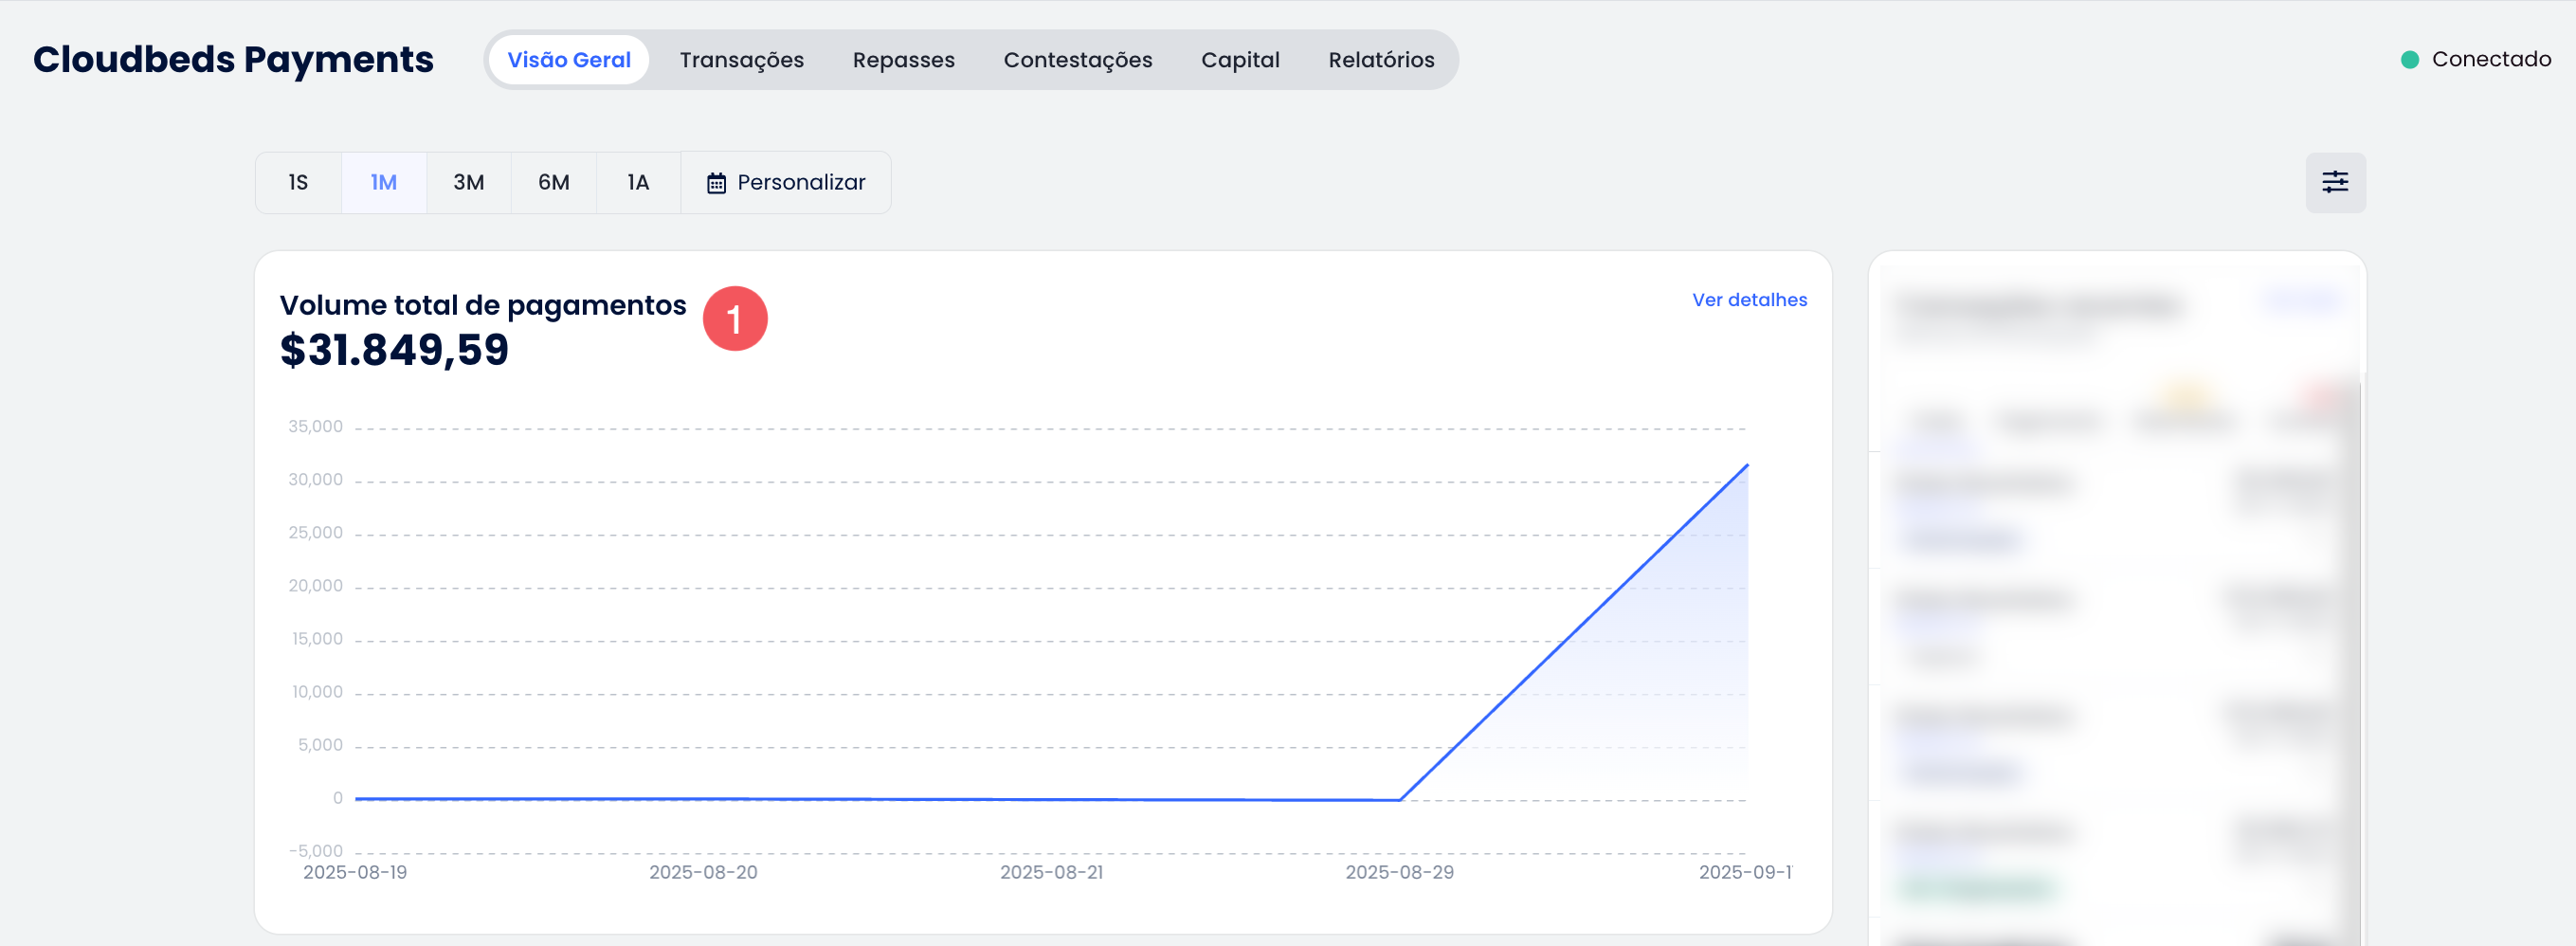Switch to the Repasses tab

[903, 60]
